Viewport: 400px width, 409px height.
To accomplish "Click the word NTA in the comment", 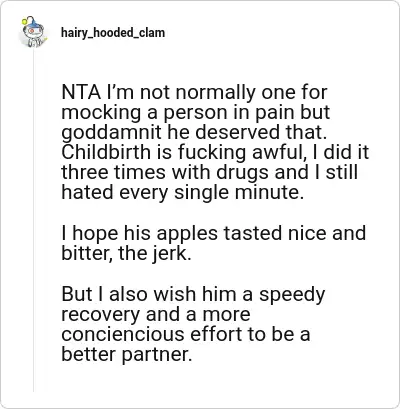I will point(81,92).
